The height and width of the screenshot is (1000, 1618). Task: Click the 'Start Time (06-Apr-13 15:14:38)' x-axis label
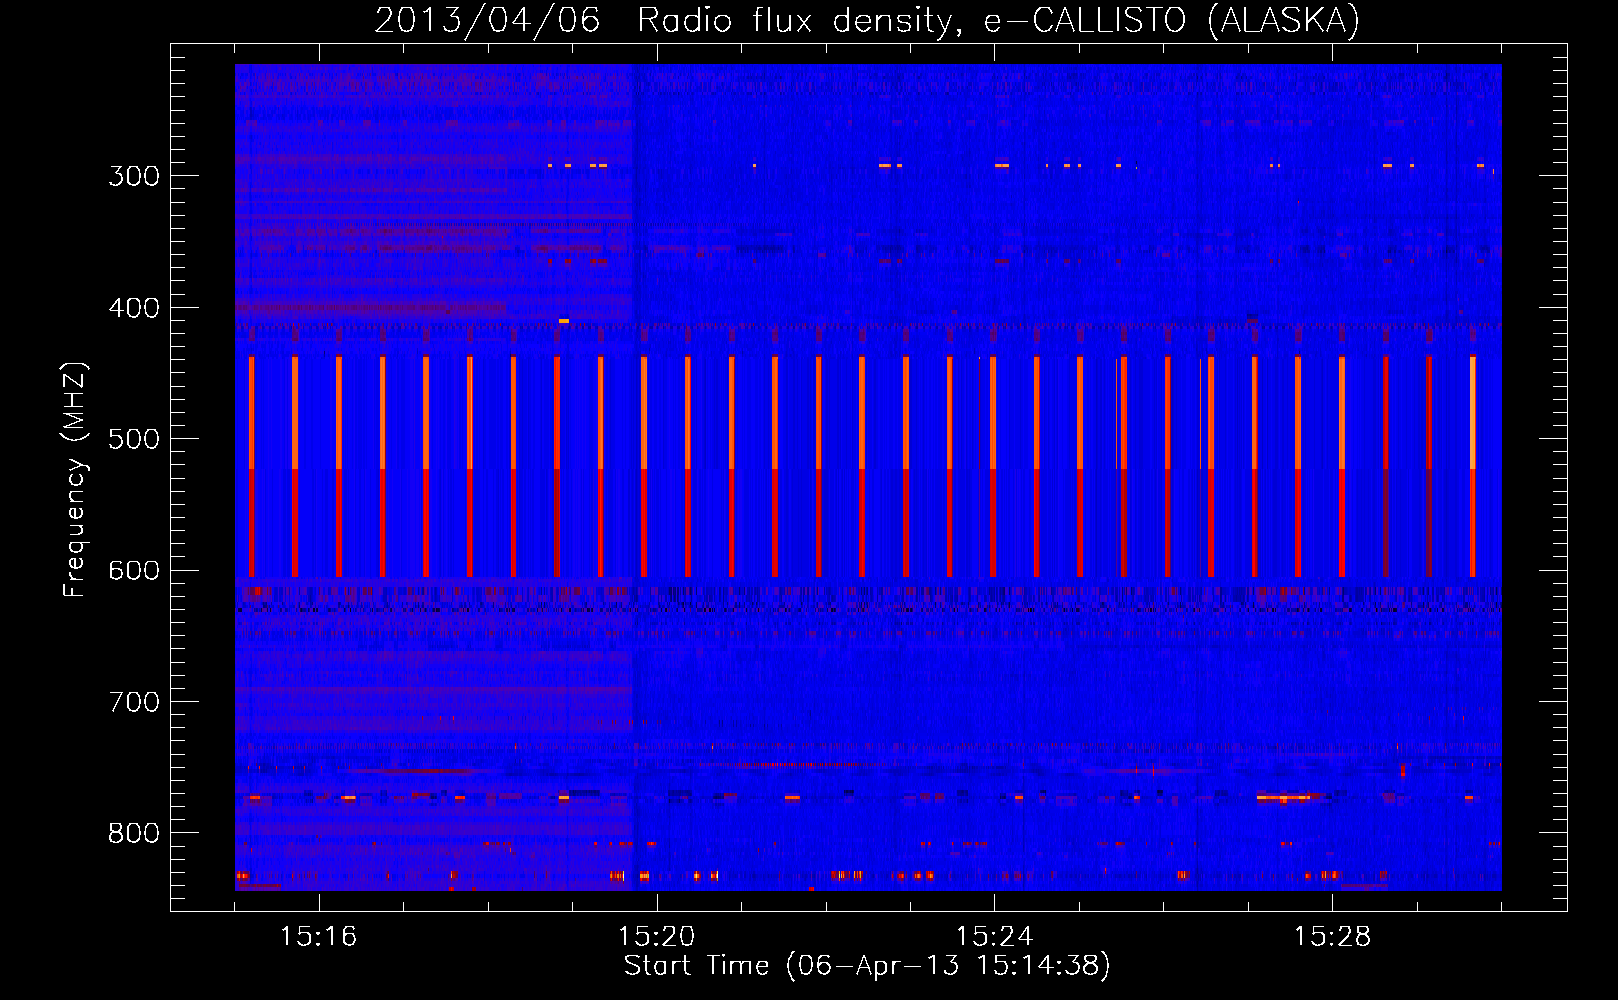tap(867, 966)
